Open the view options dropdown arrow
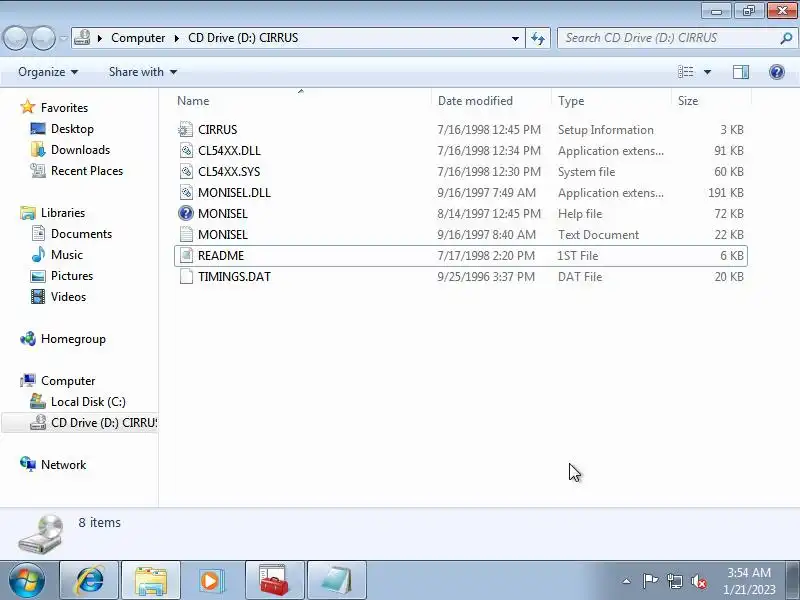The image size is (800, 600). 707,72
